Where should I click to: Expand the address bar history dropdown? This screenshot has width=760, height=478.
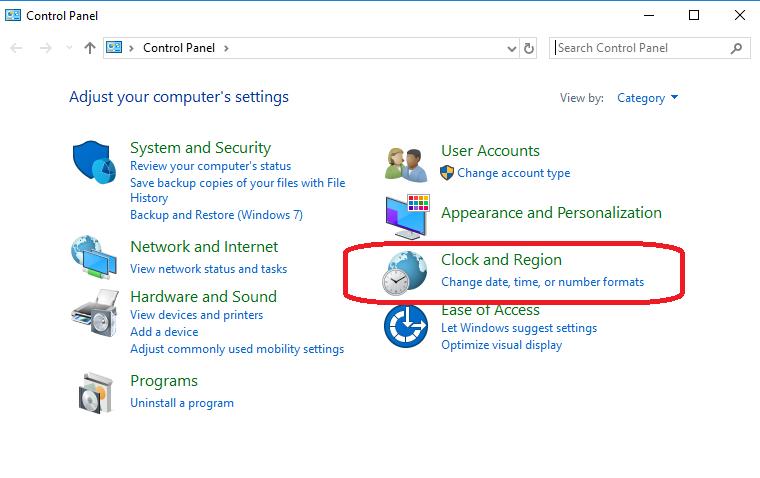click(511, 48)
